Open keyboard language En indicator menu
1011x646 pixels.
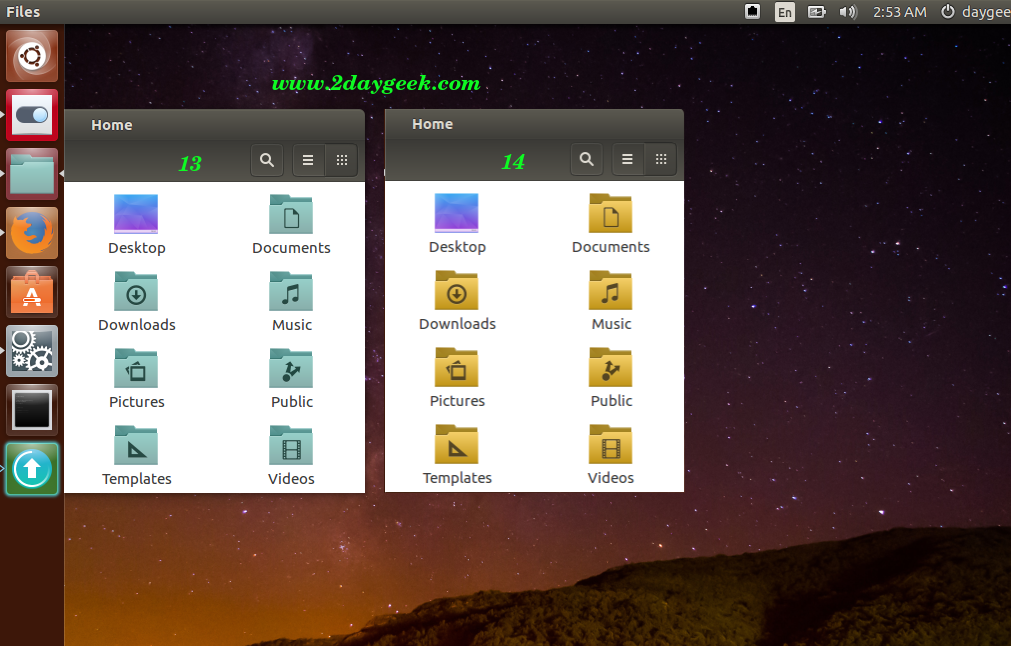(785, 12)
